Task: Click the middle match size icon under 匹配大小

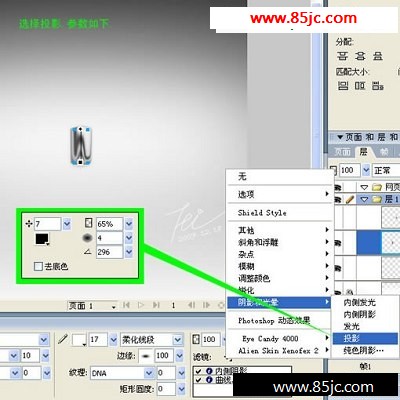Action: [x=360, y=86]
